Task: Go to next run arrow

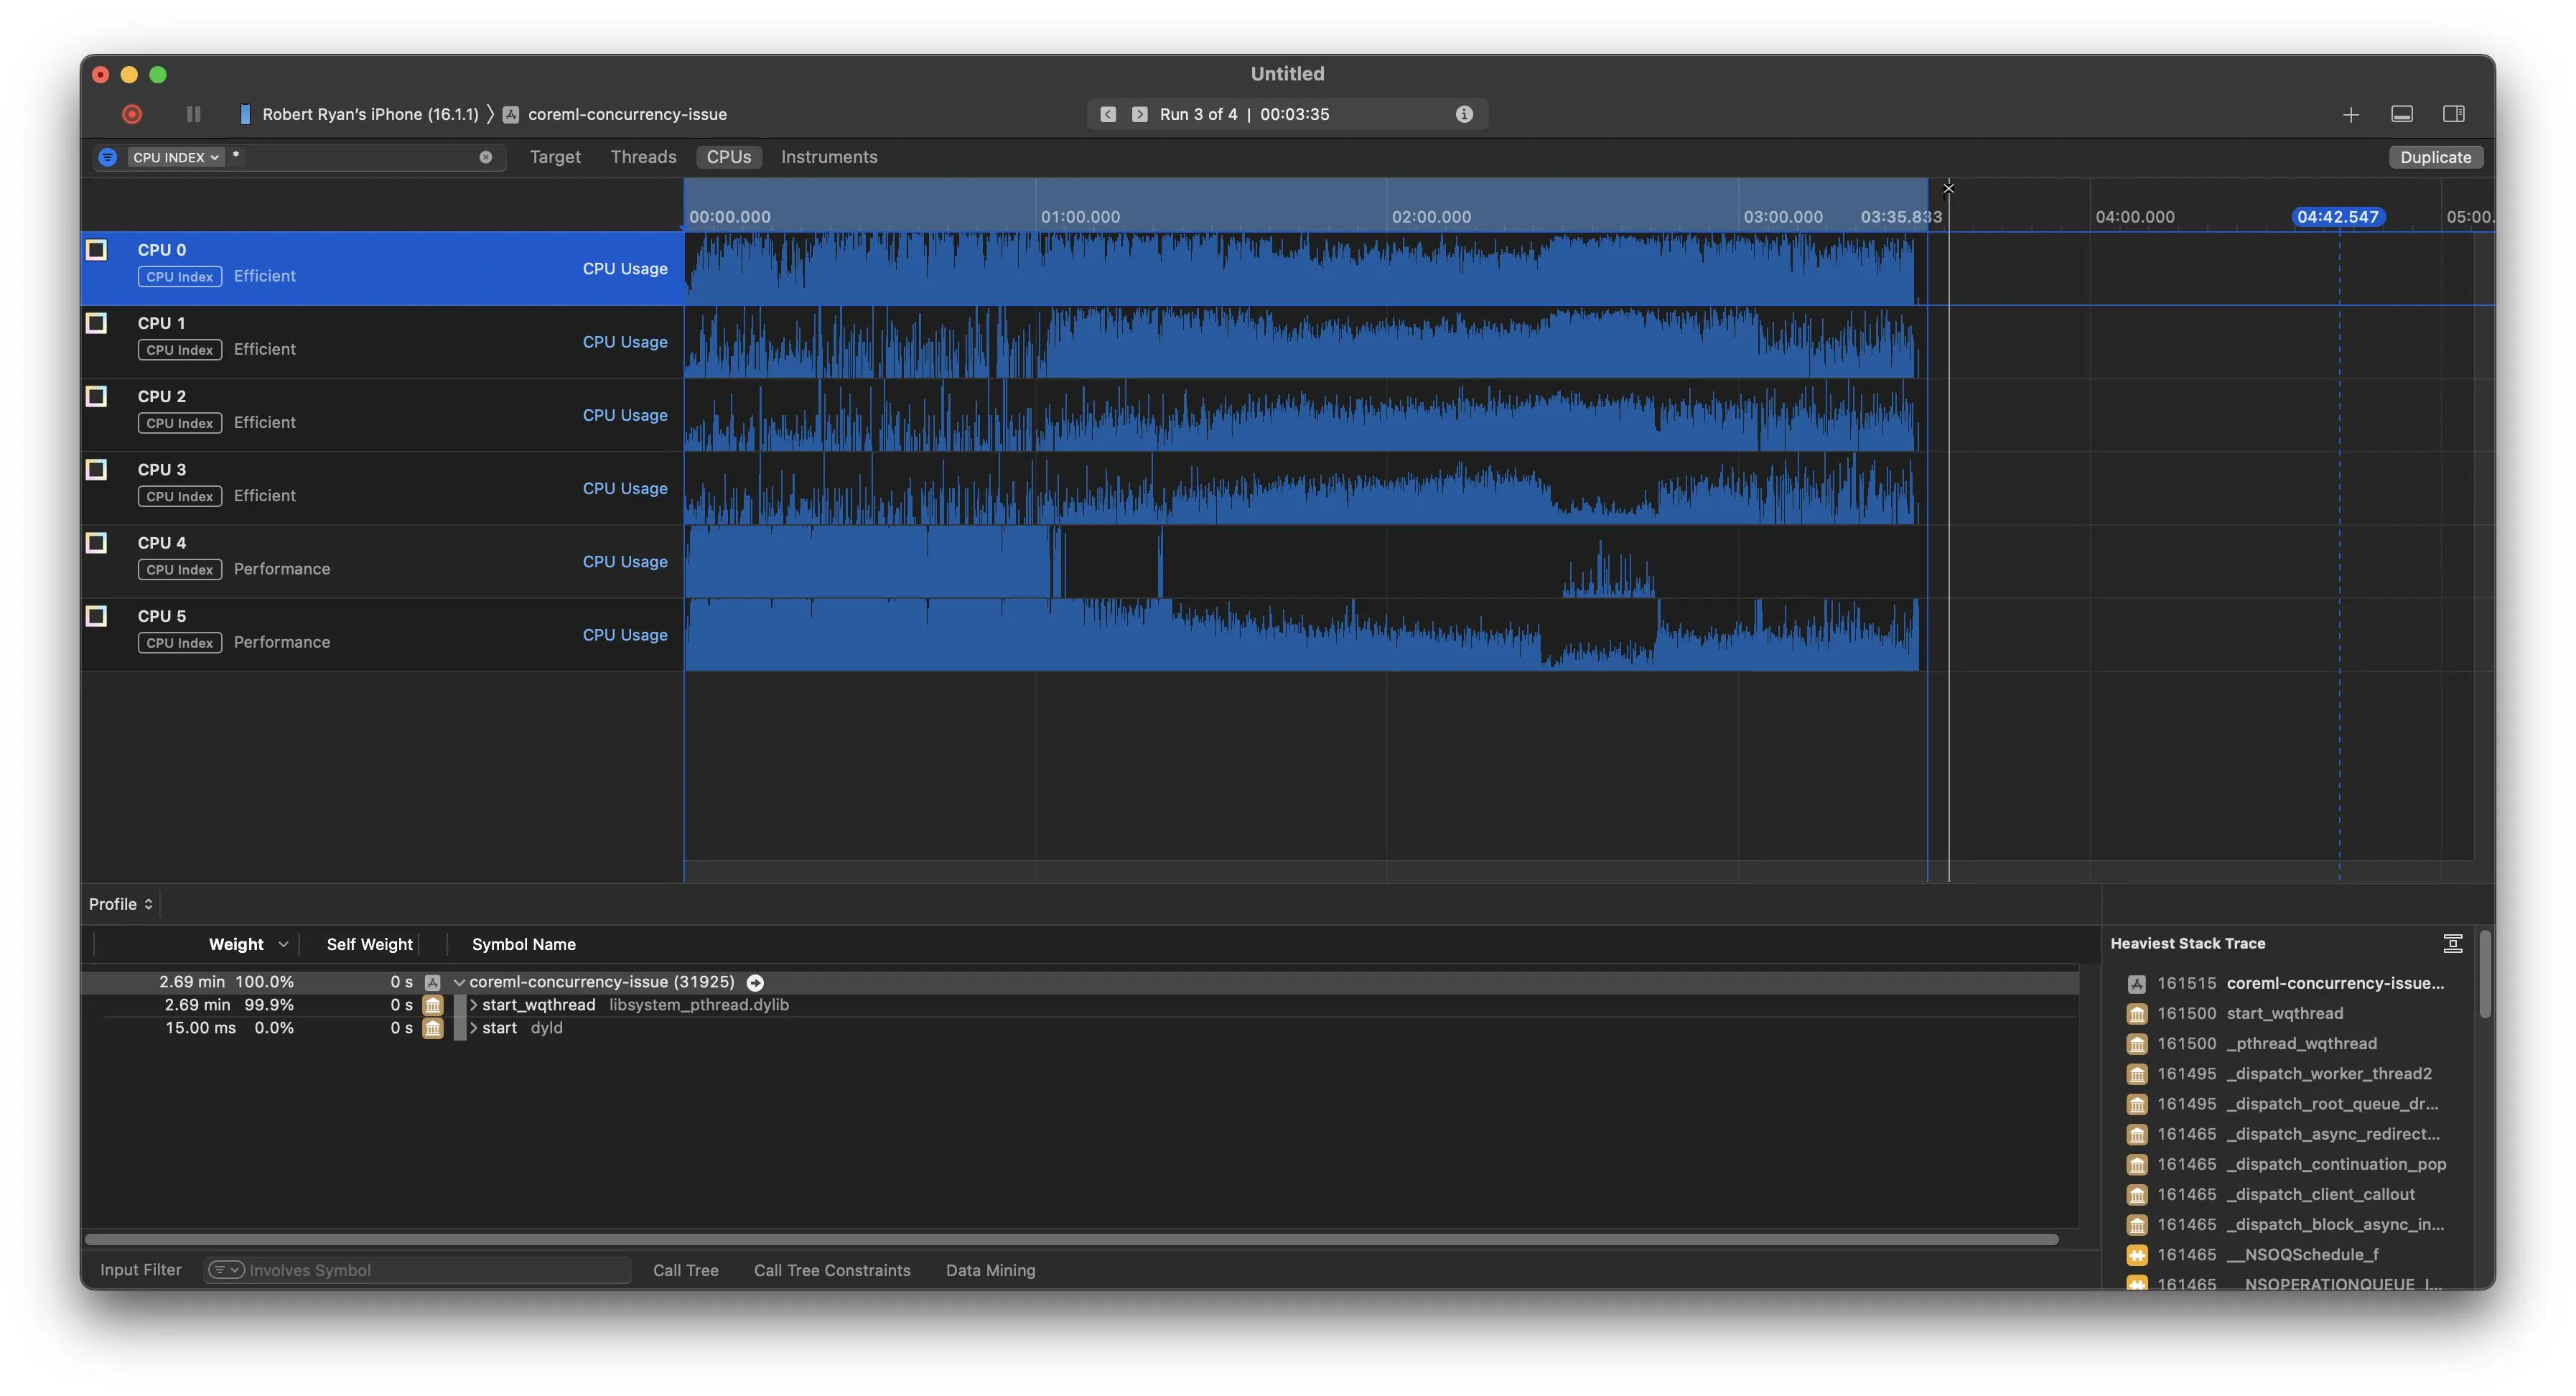Action: point(1139,114)
